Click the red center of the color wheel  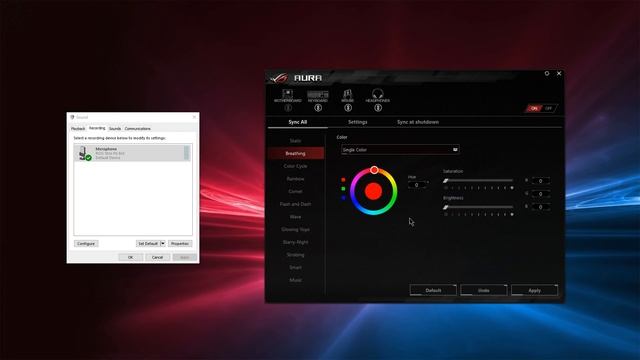click(373, 191)
